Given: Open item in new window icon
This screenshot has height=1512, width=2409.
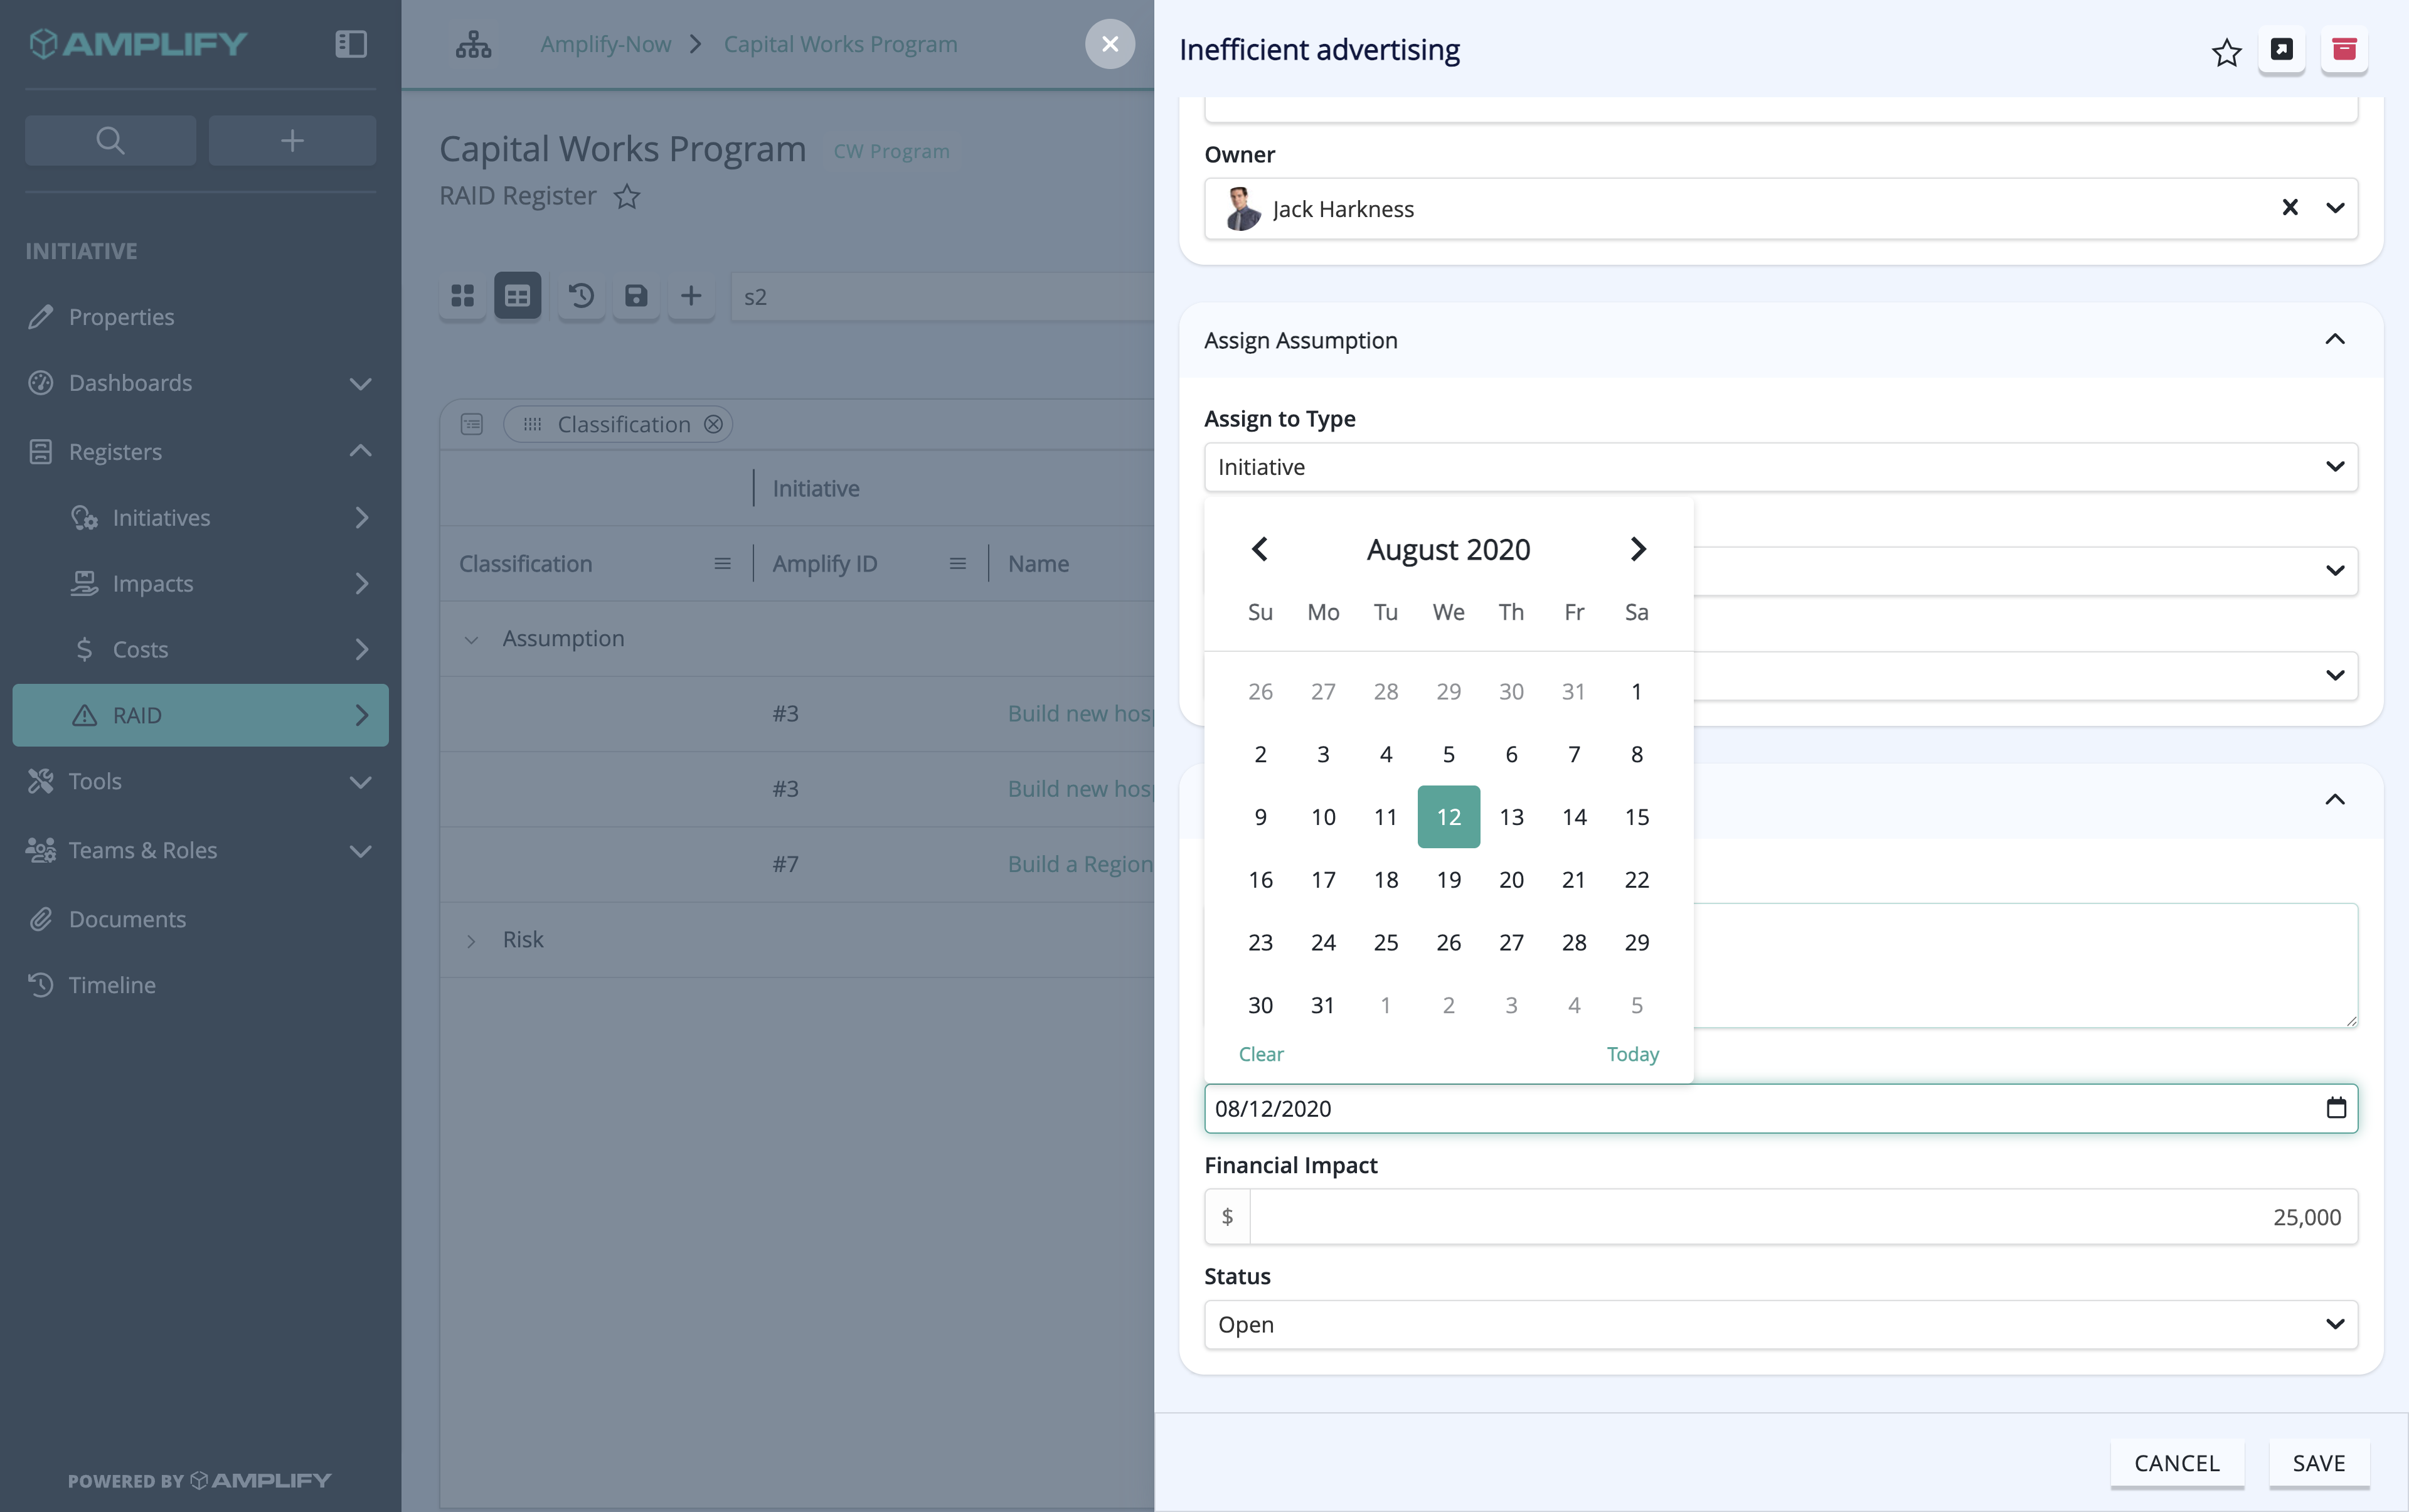Looking at the screenshot, I should [x=2281, y=49].
